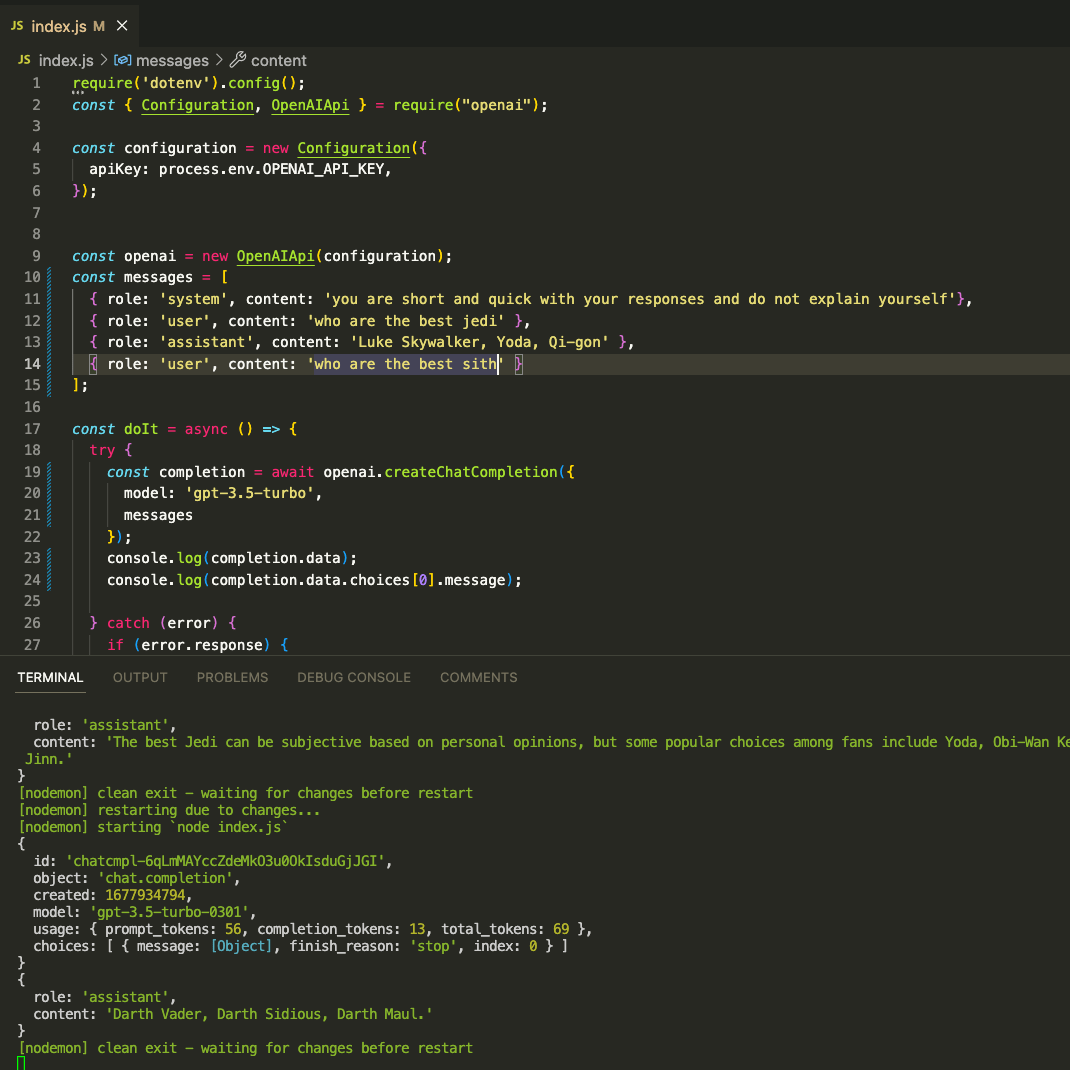Image resolution: width=1070 pixels, height=1070 pixels.
Task: Select the TERMINAL tab
Action: [x=50, y=677]
